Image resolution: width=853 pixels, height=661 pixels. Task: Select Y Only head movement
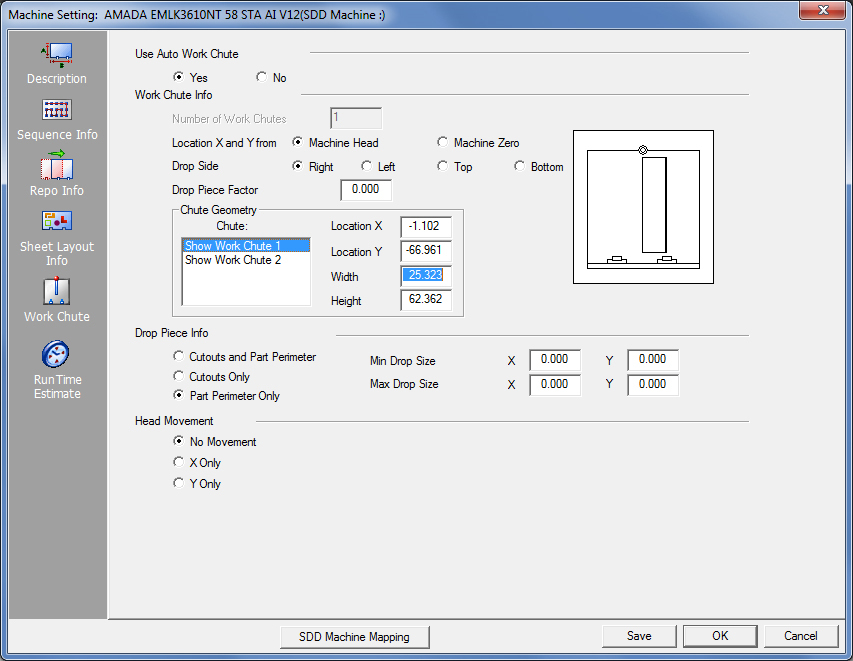[x=178, y=483]
